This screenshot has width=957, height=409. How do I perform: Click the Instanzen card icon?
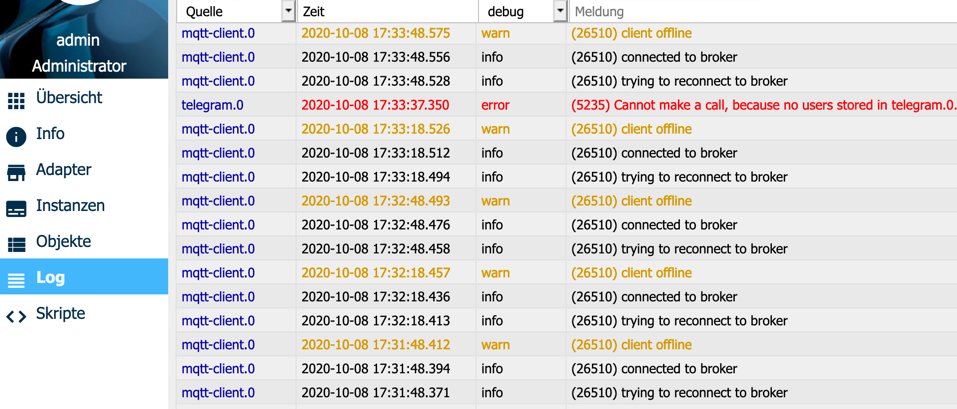point(16,207)
